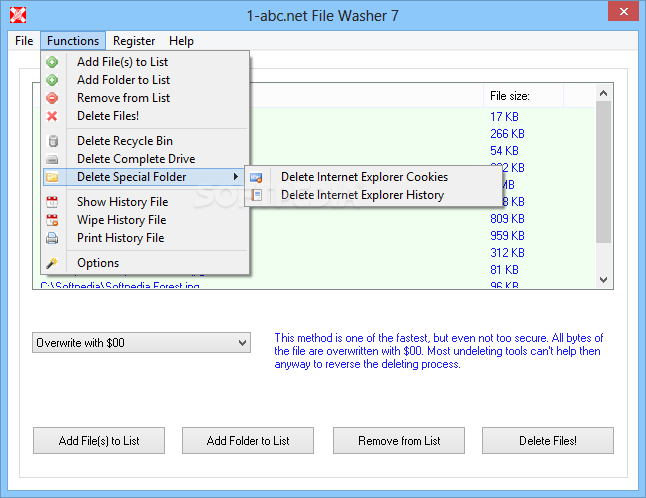Image resolution: width=646 pixels, height=498 pixels.
Task: Click the red minus Remove from List icon
Action: click(x=52, y=98)
